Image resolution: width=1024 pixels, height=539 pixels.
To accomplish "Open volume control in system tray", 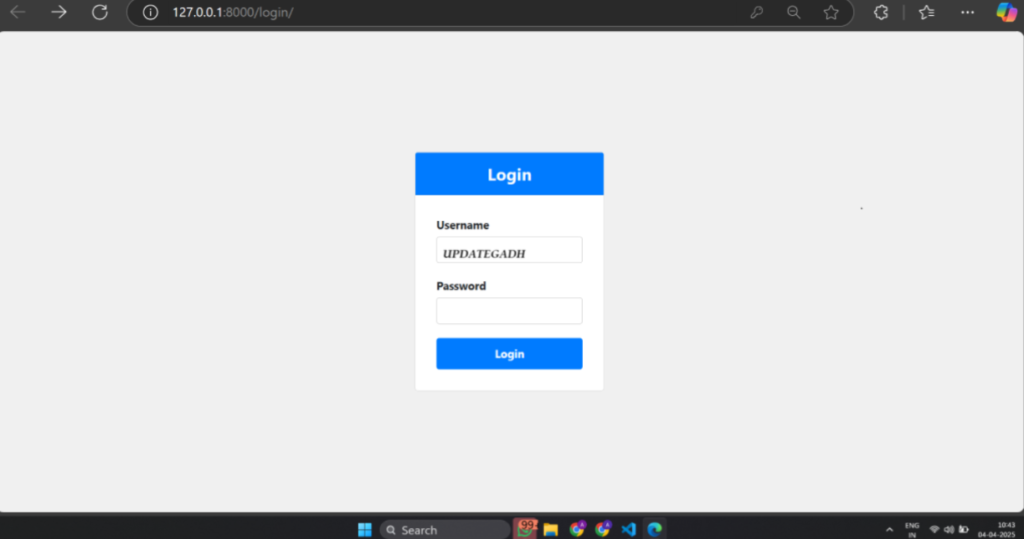I will pos(949,530).
